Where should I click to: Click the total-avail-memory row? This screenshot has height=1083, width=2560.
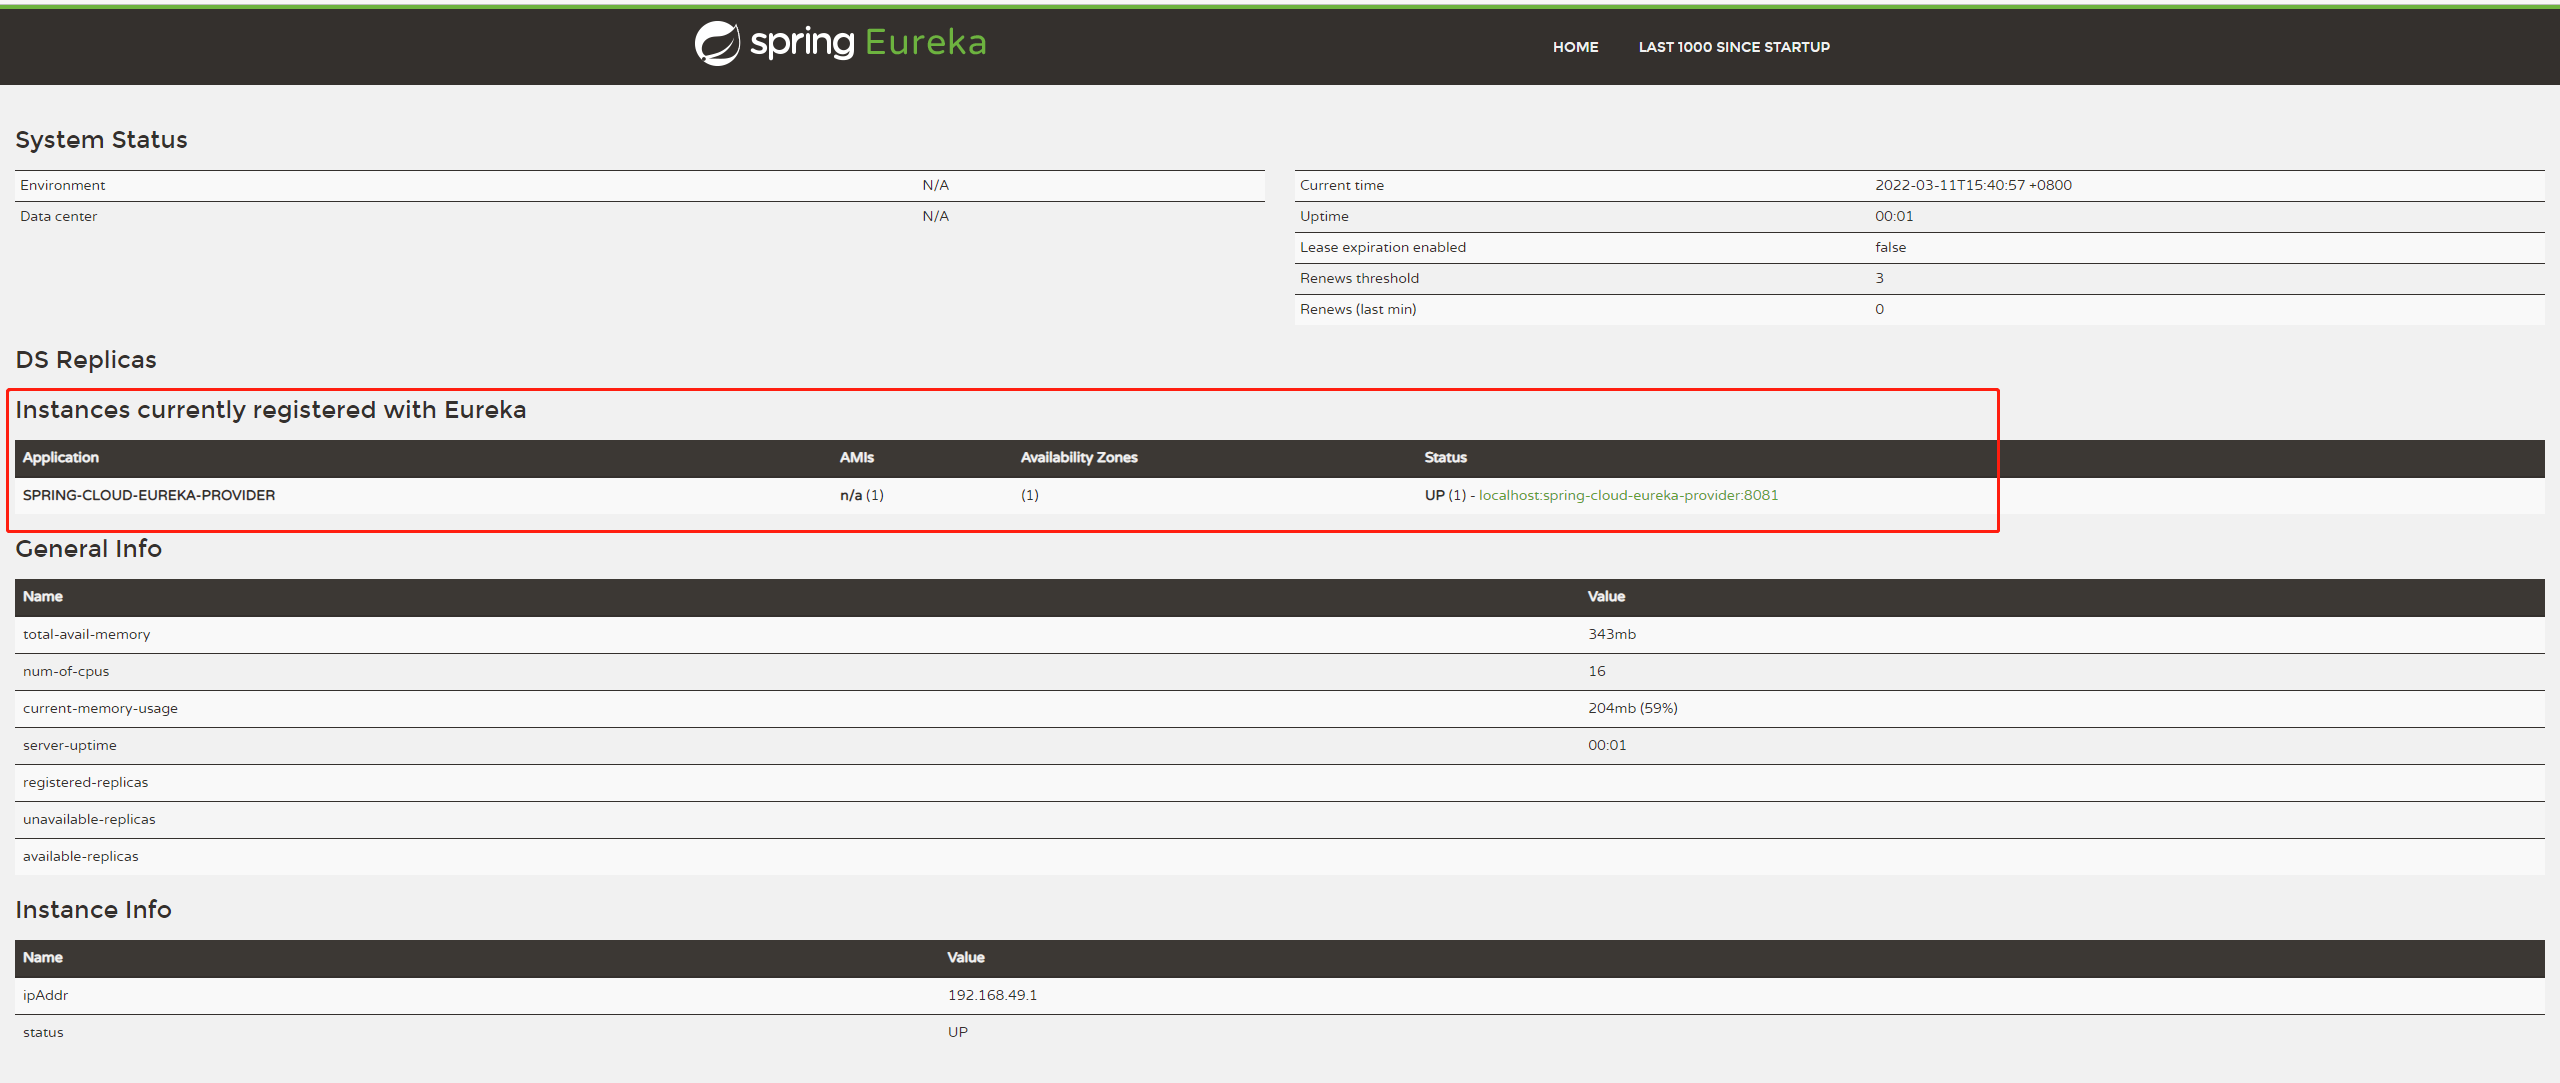pos(1280,634)
